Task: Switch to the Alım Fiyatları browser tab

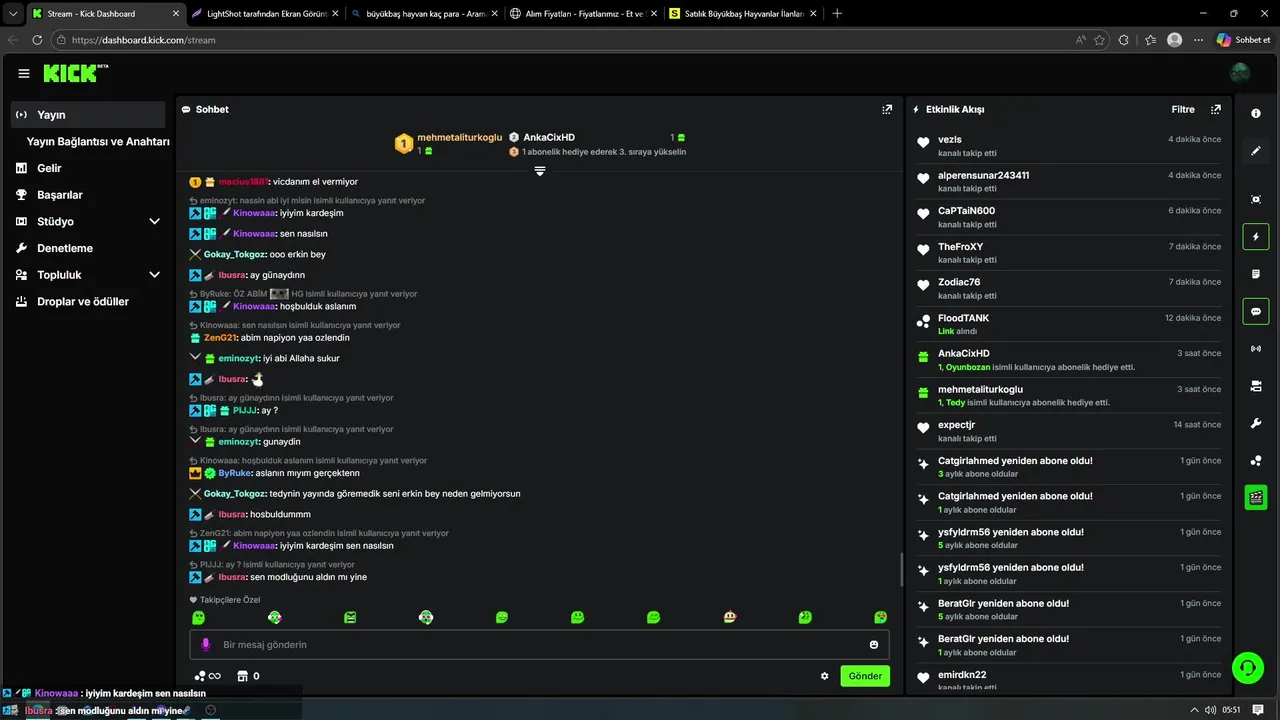Action: click(x=581, y=14)
